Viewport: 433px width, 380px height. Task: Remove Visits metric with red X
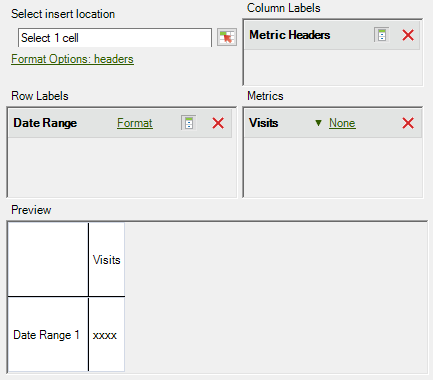click(408, 123)
